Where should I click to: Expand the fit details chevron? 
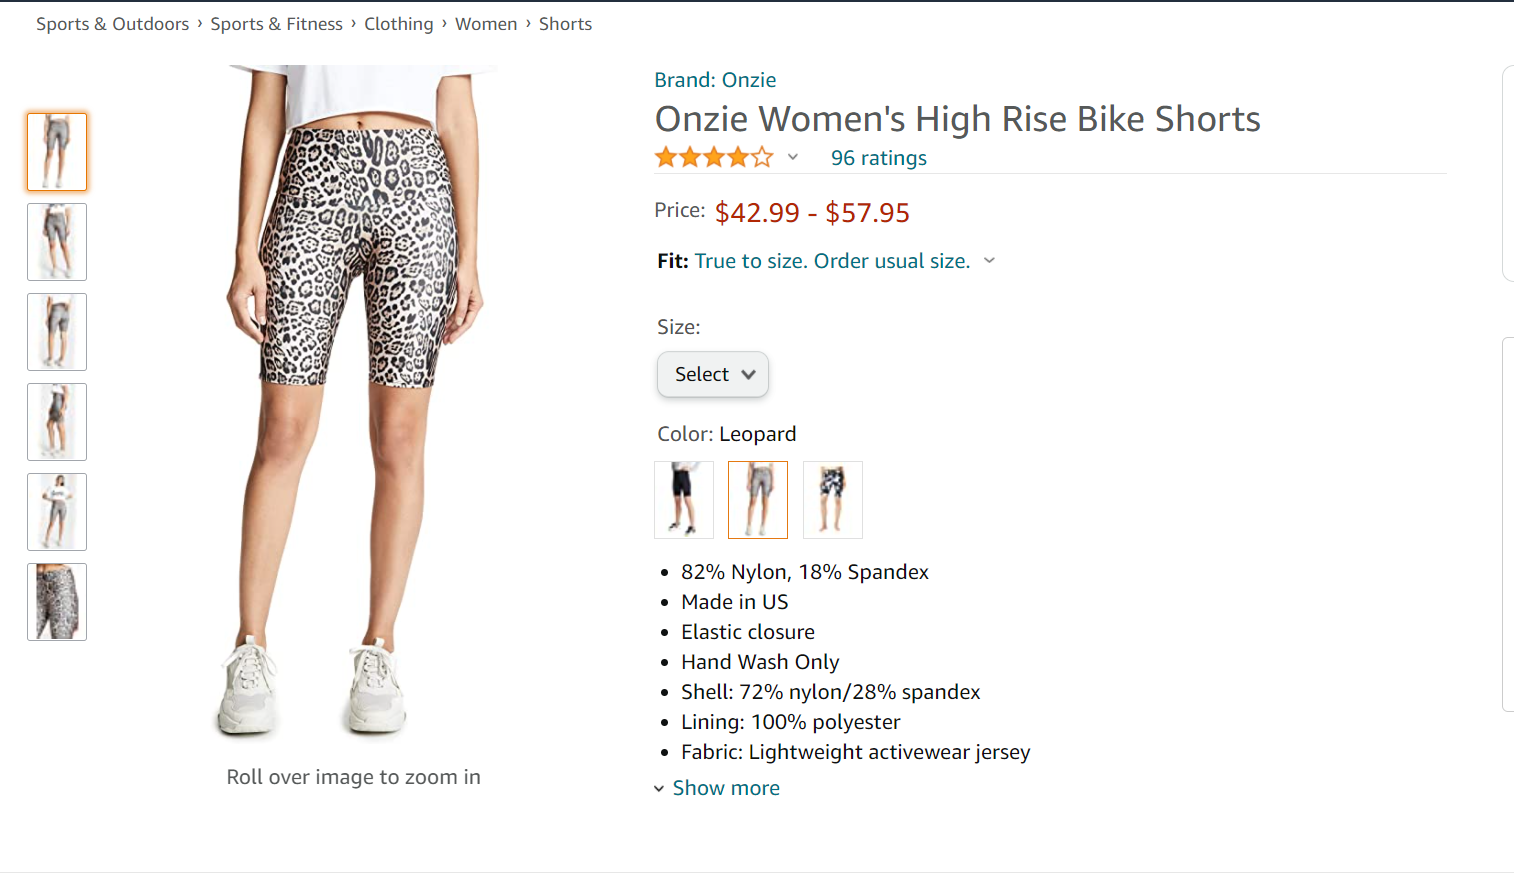[x=990, y=261]
